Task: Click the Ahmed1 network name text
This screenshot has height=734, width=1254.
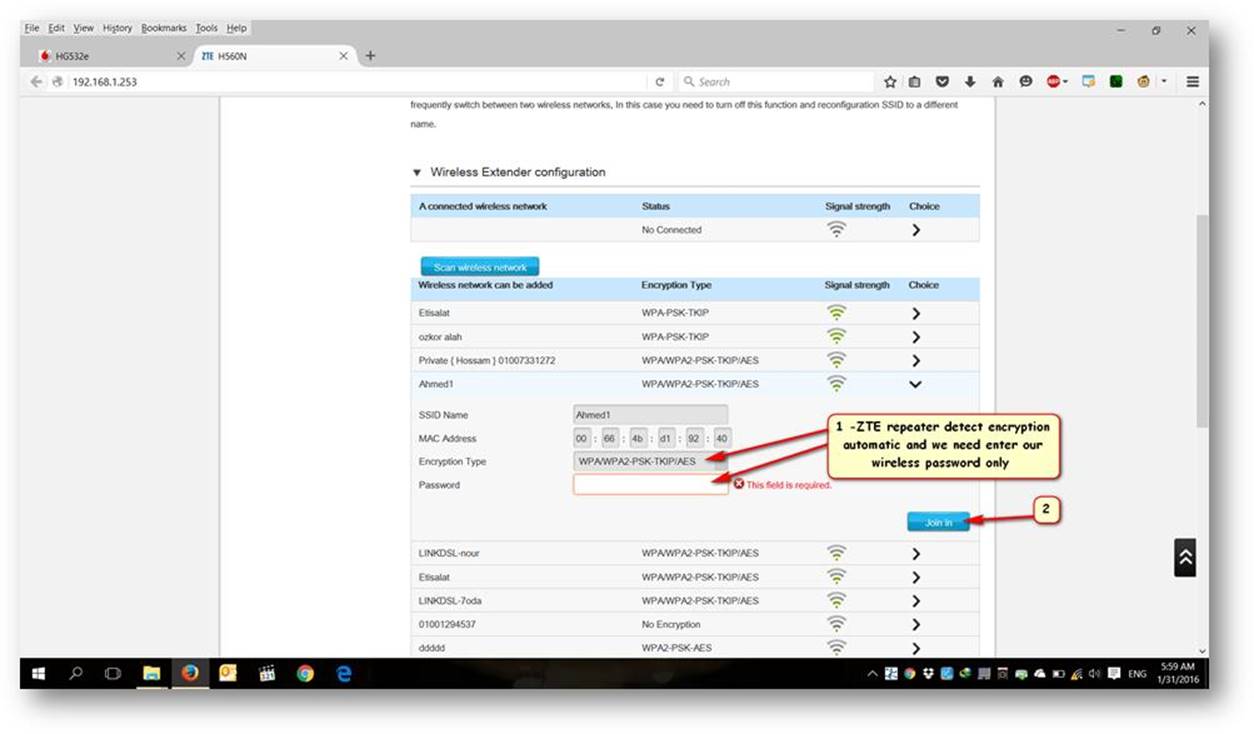Action: [434, 384]
